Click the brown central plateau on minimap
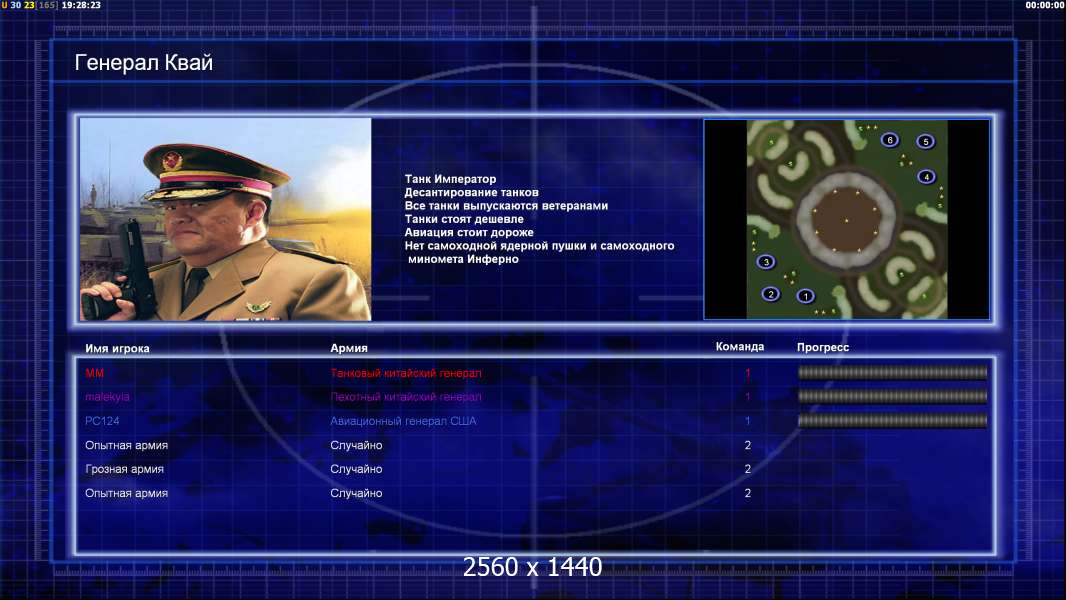The width and height of the screenshot is (1066, 600). [846, 219]
